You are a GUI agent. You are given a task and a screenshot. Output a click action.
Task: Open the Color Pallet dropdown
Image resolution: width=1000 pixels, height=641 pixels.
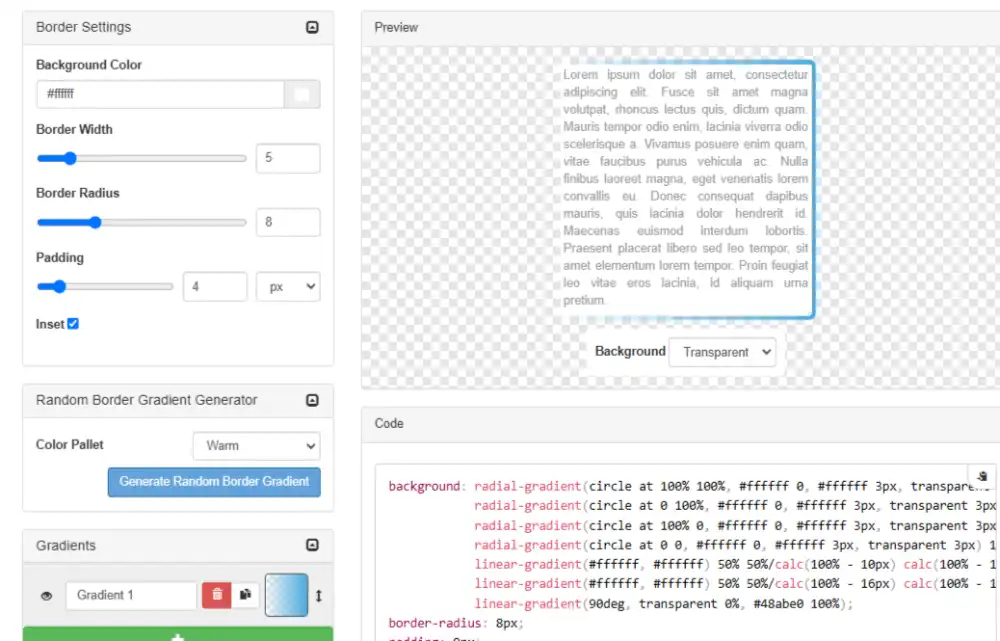(256, 446)
